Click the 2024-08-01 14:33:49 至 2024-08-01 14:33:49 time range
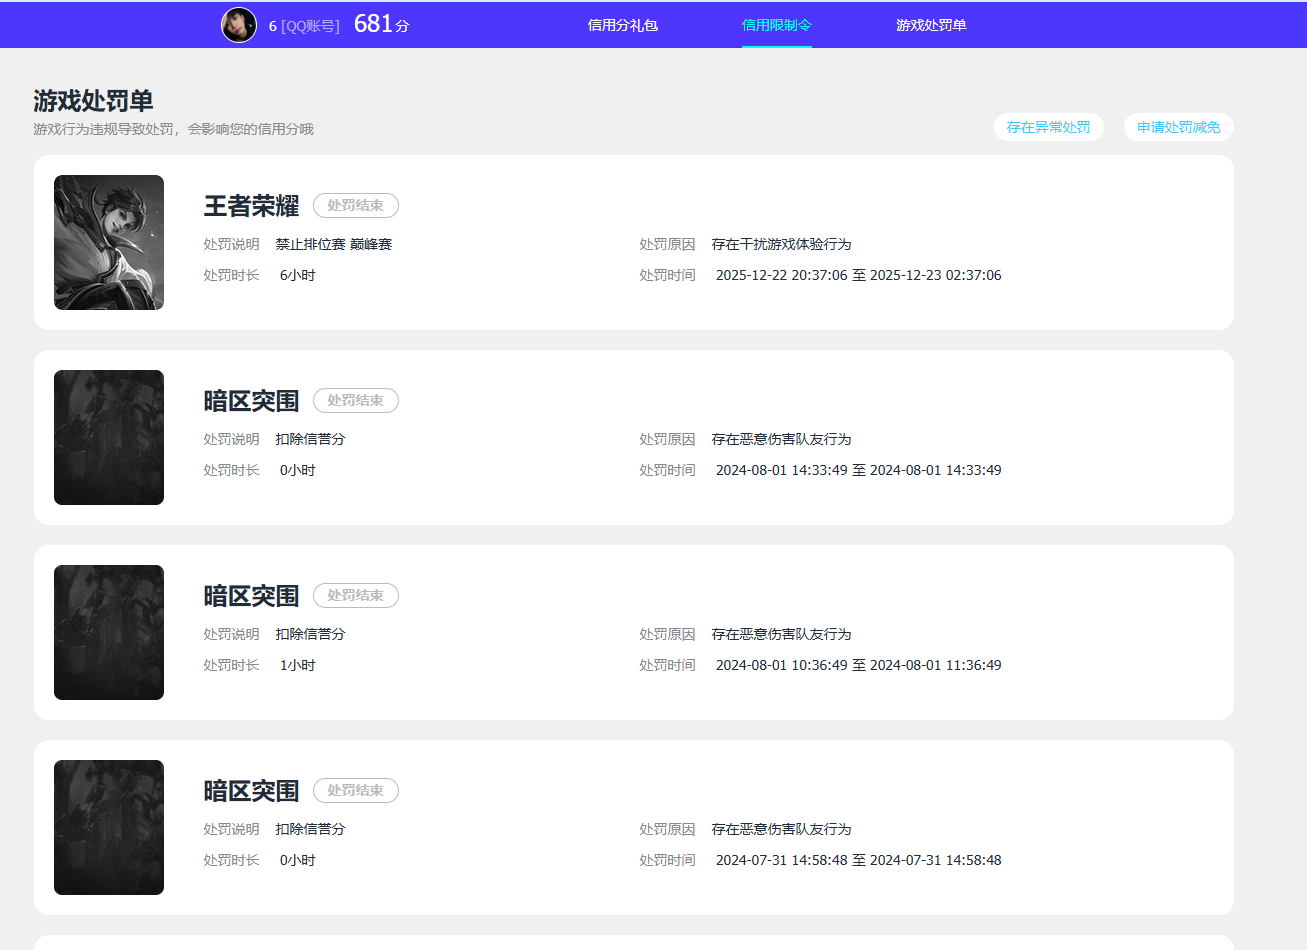The image size is (1307, 950). [859, 470]
